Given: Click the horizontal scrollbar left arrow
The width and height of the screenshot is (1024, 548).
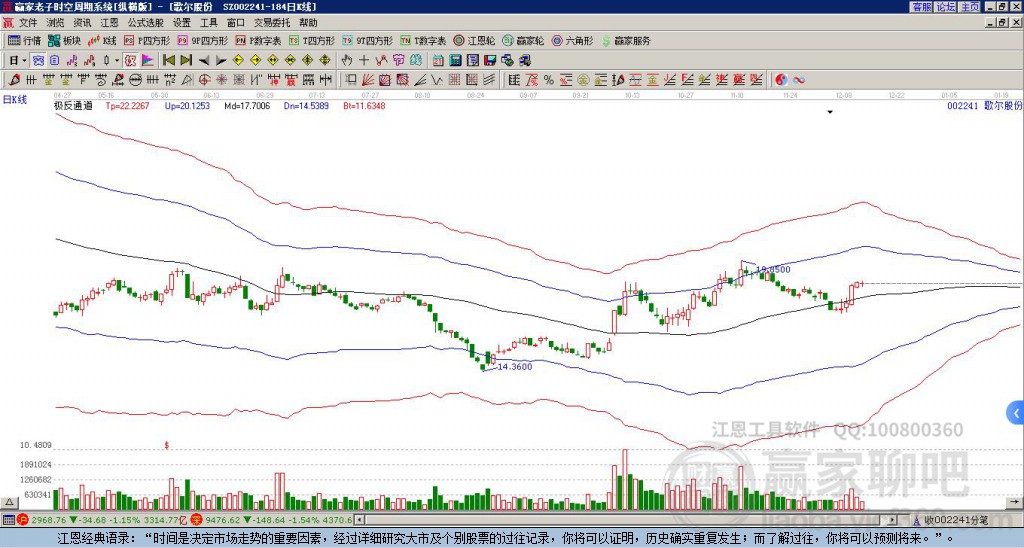Looking at the screenshot, I should [359, 520].
